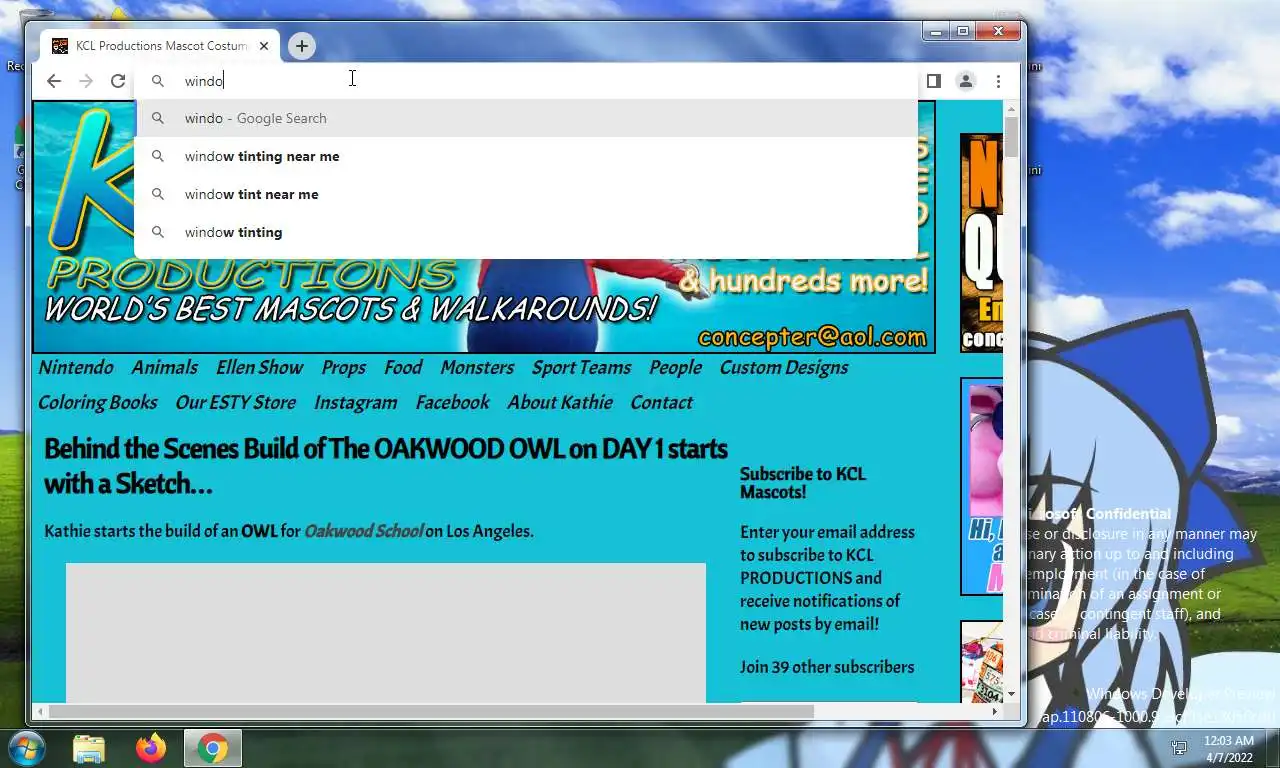Open the Coloring Books link
The width and height of the screenshot is (1280, 768).
point(98,402)
